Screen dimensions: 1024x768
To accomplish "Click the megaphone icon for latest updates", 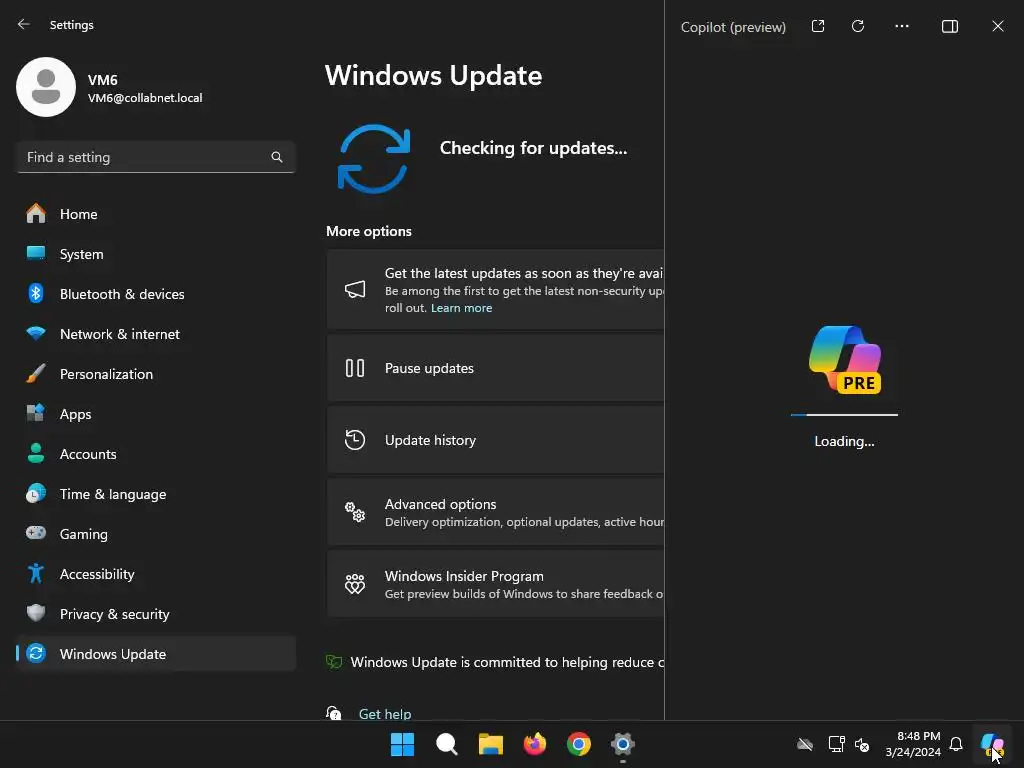I will tap(355, 289).
